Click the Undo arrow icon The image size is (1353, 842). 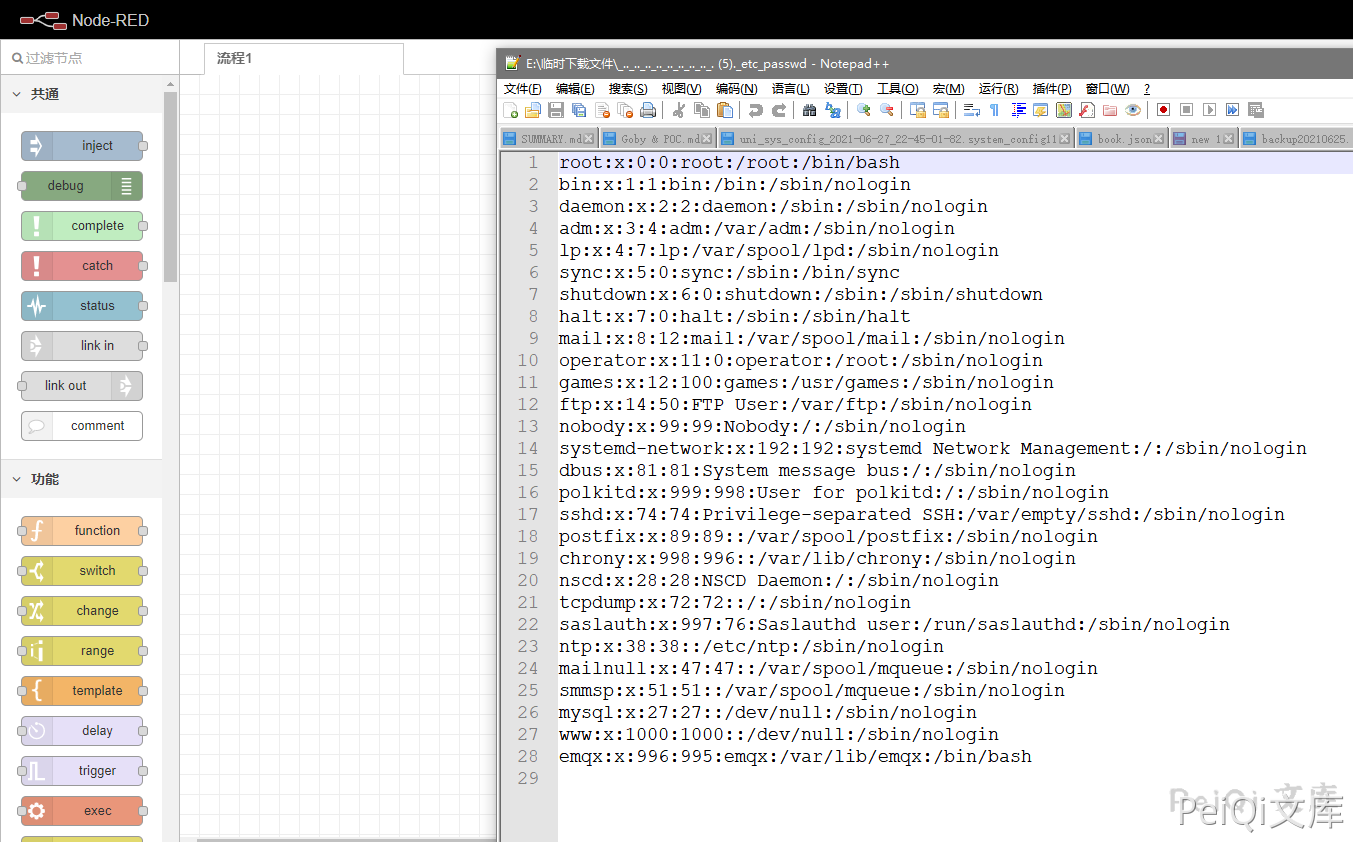756,110
